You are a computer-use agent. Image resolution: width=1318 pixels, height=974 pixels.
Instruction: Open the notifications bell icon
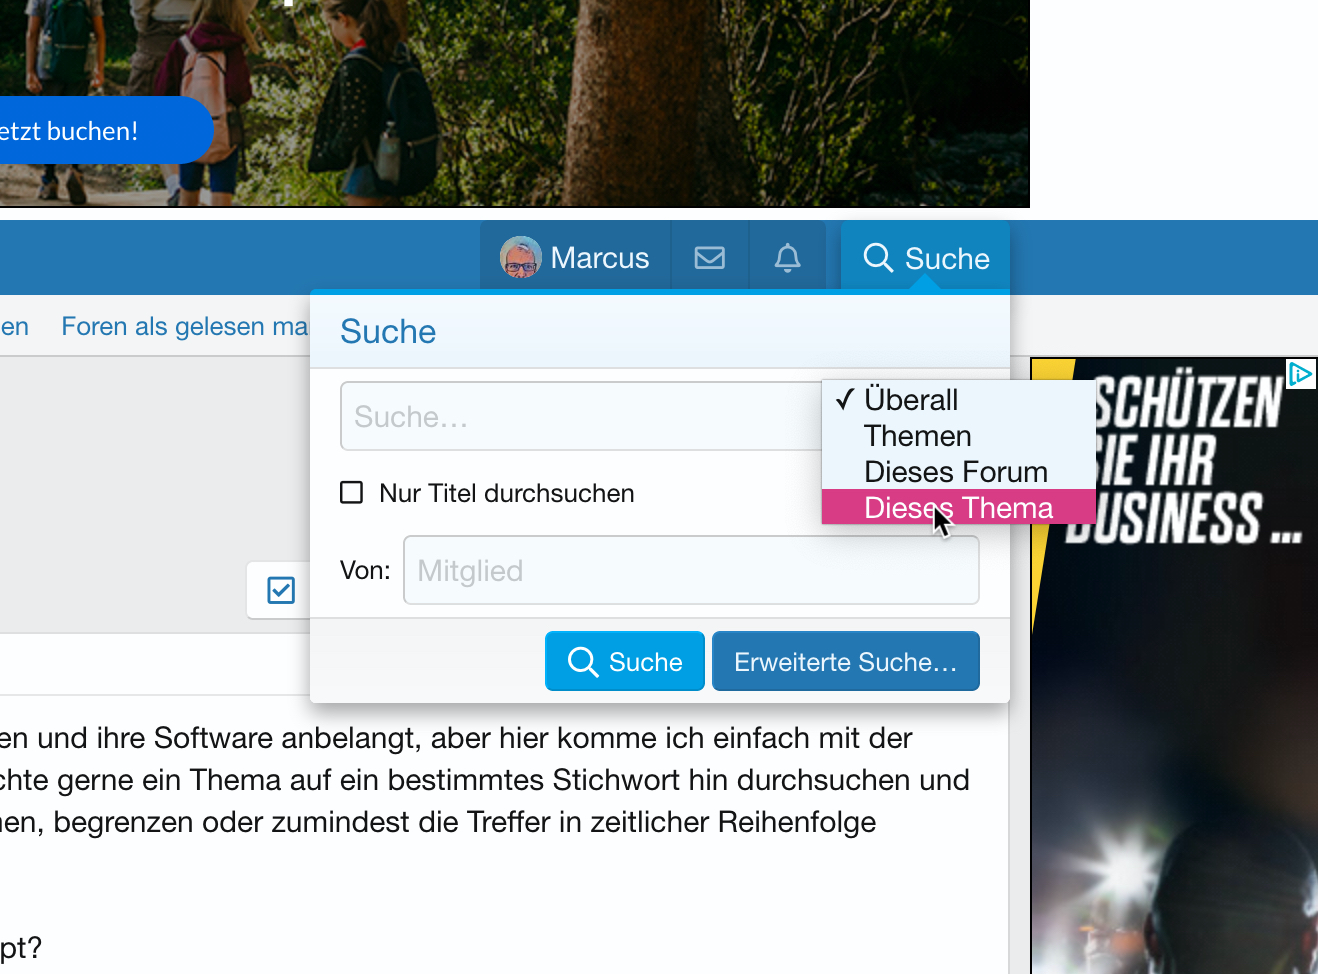(788, 258)
